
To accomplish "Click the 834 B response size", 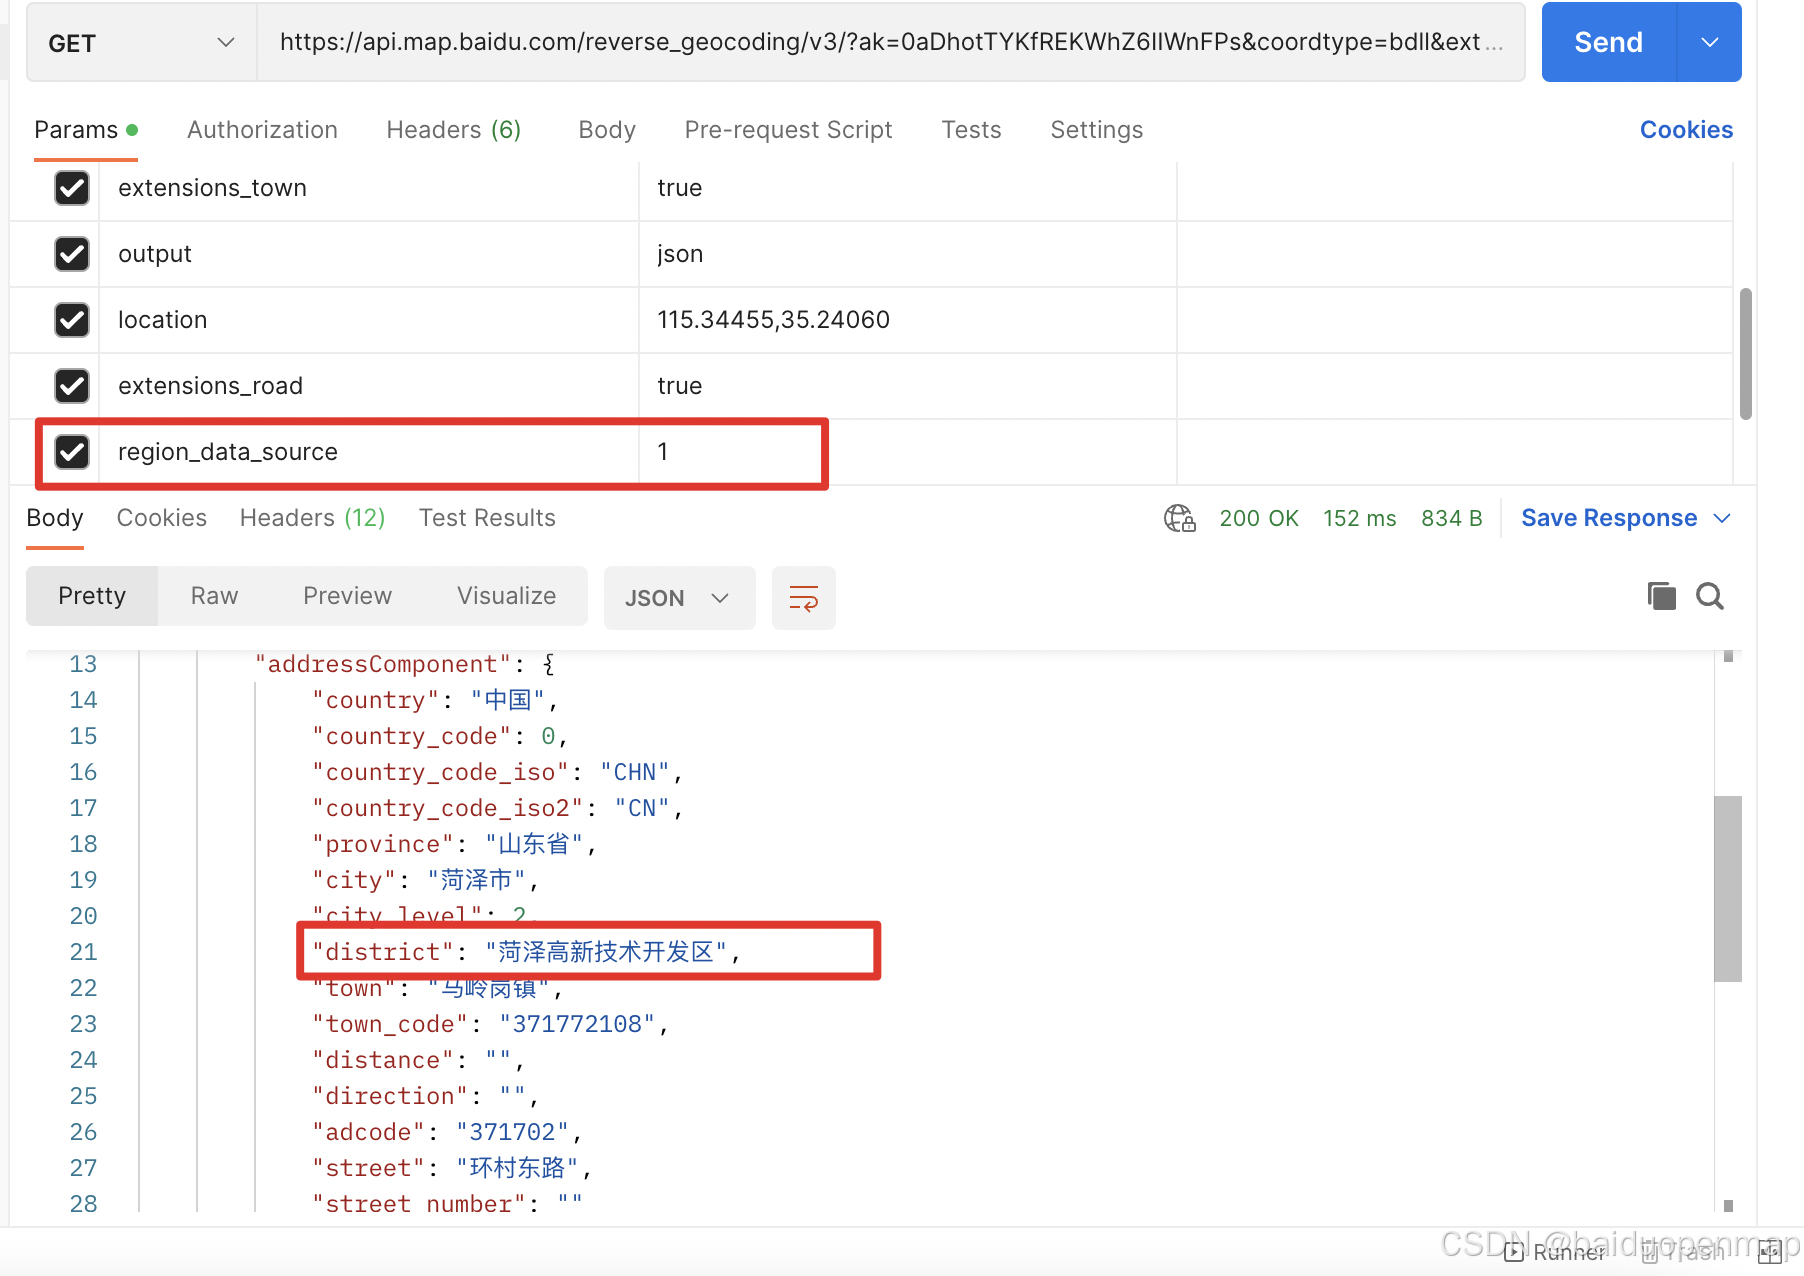I will (1451, 518).
